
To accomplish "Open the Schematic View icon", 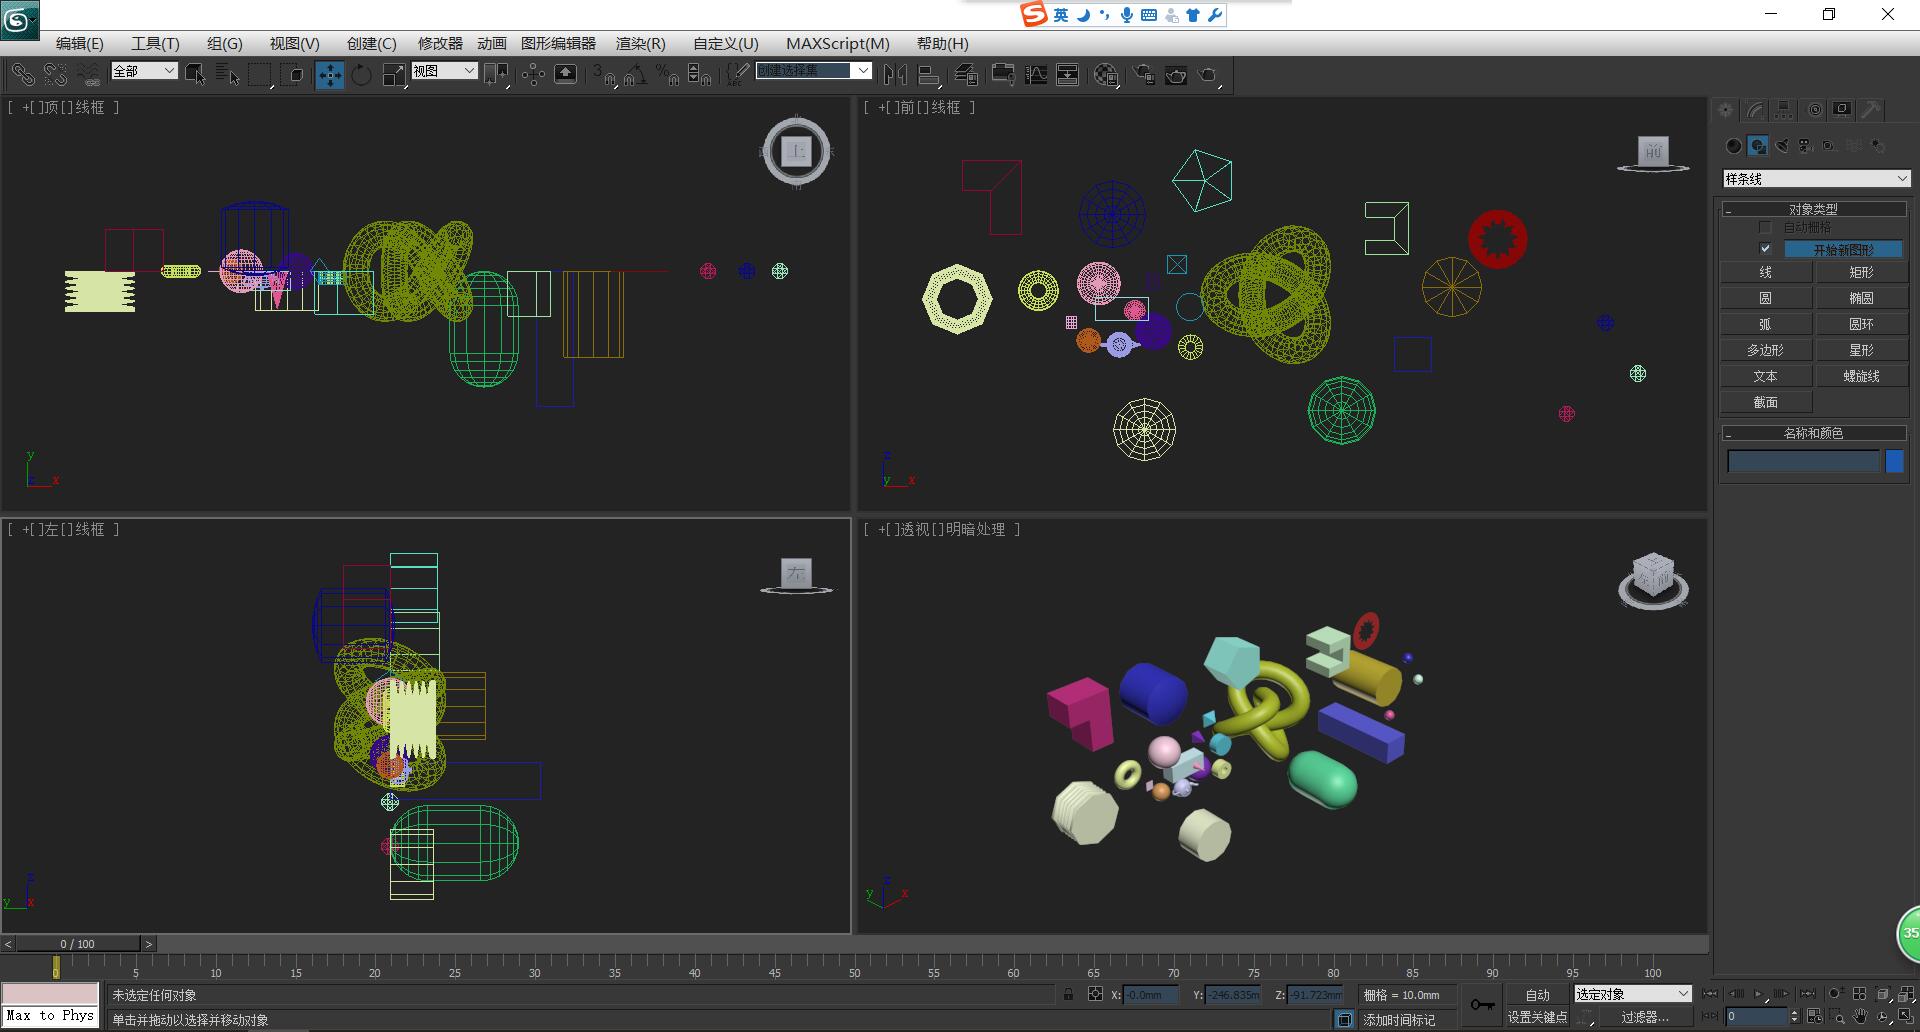I will pos(1068,75).
